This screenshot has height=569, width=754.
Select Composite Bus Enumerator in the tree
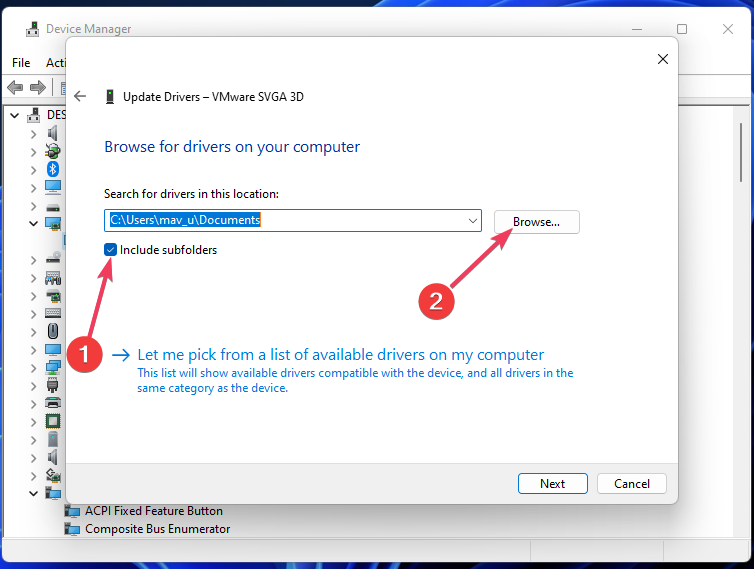click(x=157, y=529)
